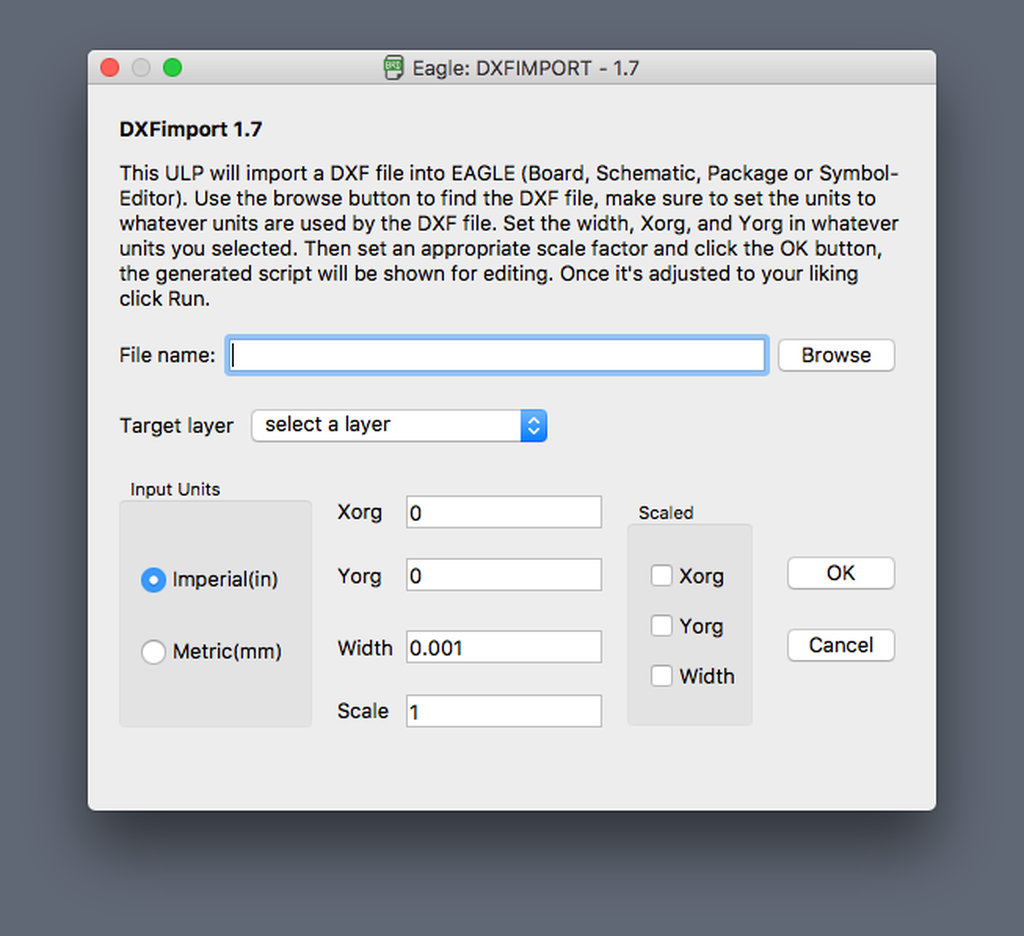Click the Width value field

504,647
